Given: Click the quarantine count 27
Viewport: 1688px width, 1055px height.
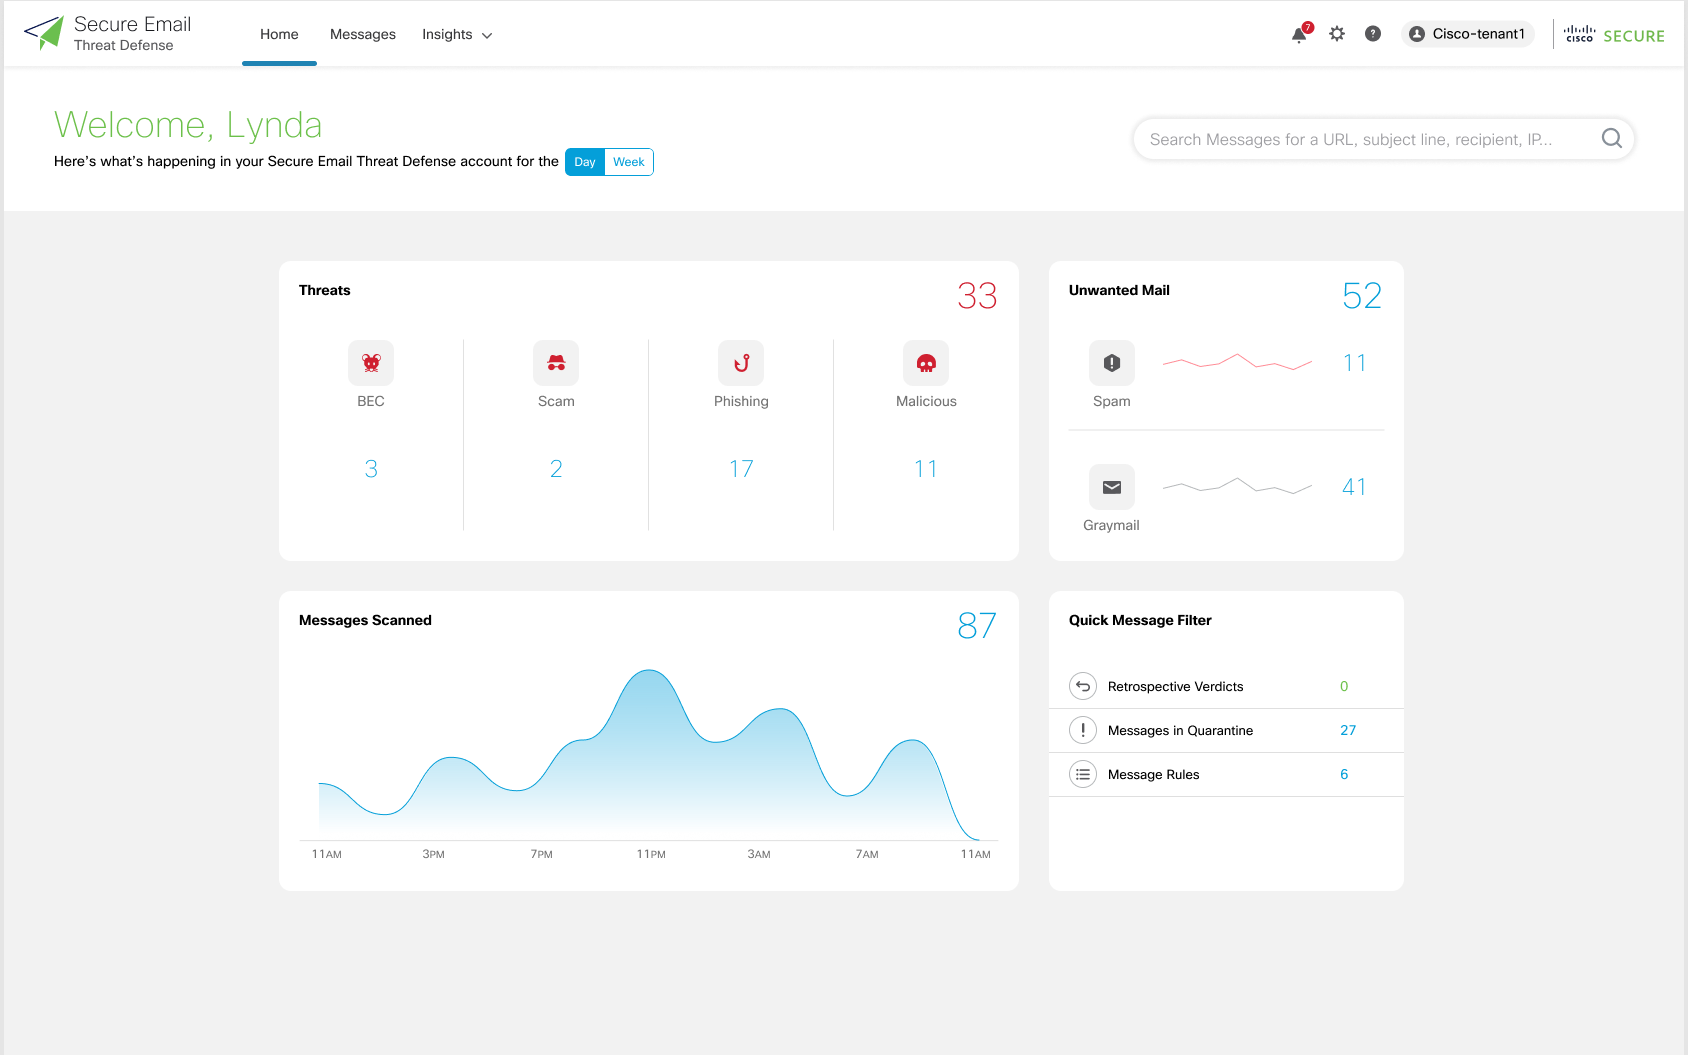Looking at the screenshot, I should tap(1348, 730).
